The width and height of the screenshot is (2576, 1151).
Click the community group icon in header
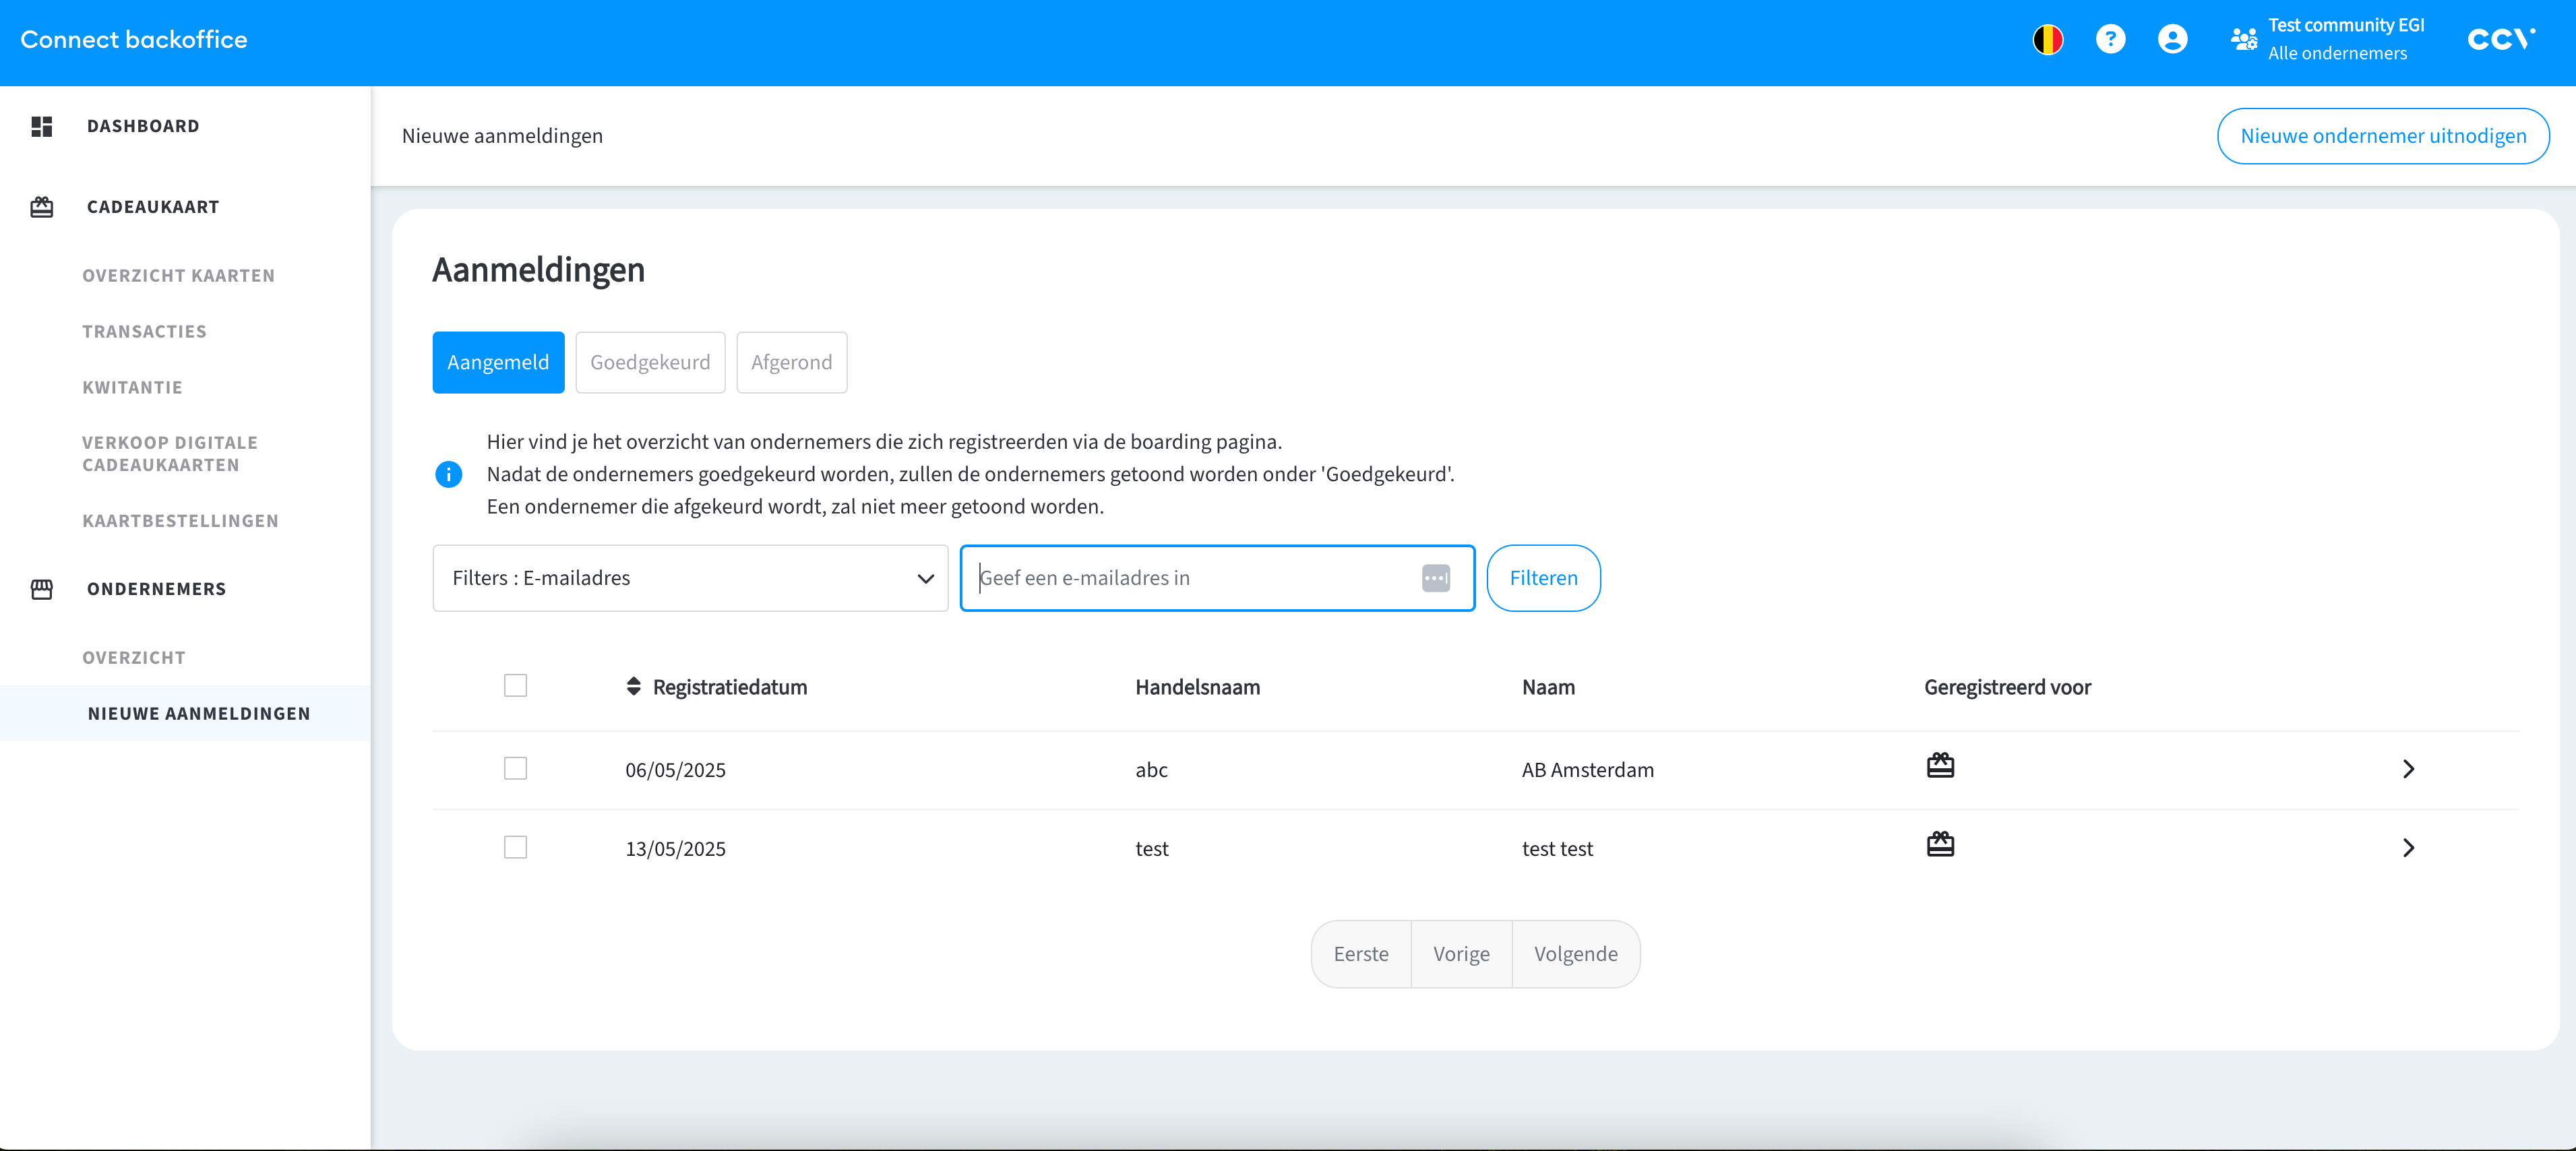[x=2243, y=40]
